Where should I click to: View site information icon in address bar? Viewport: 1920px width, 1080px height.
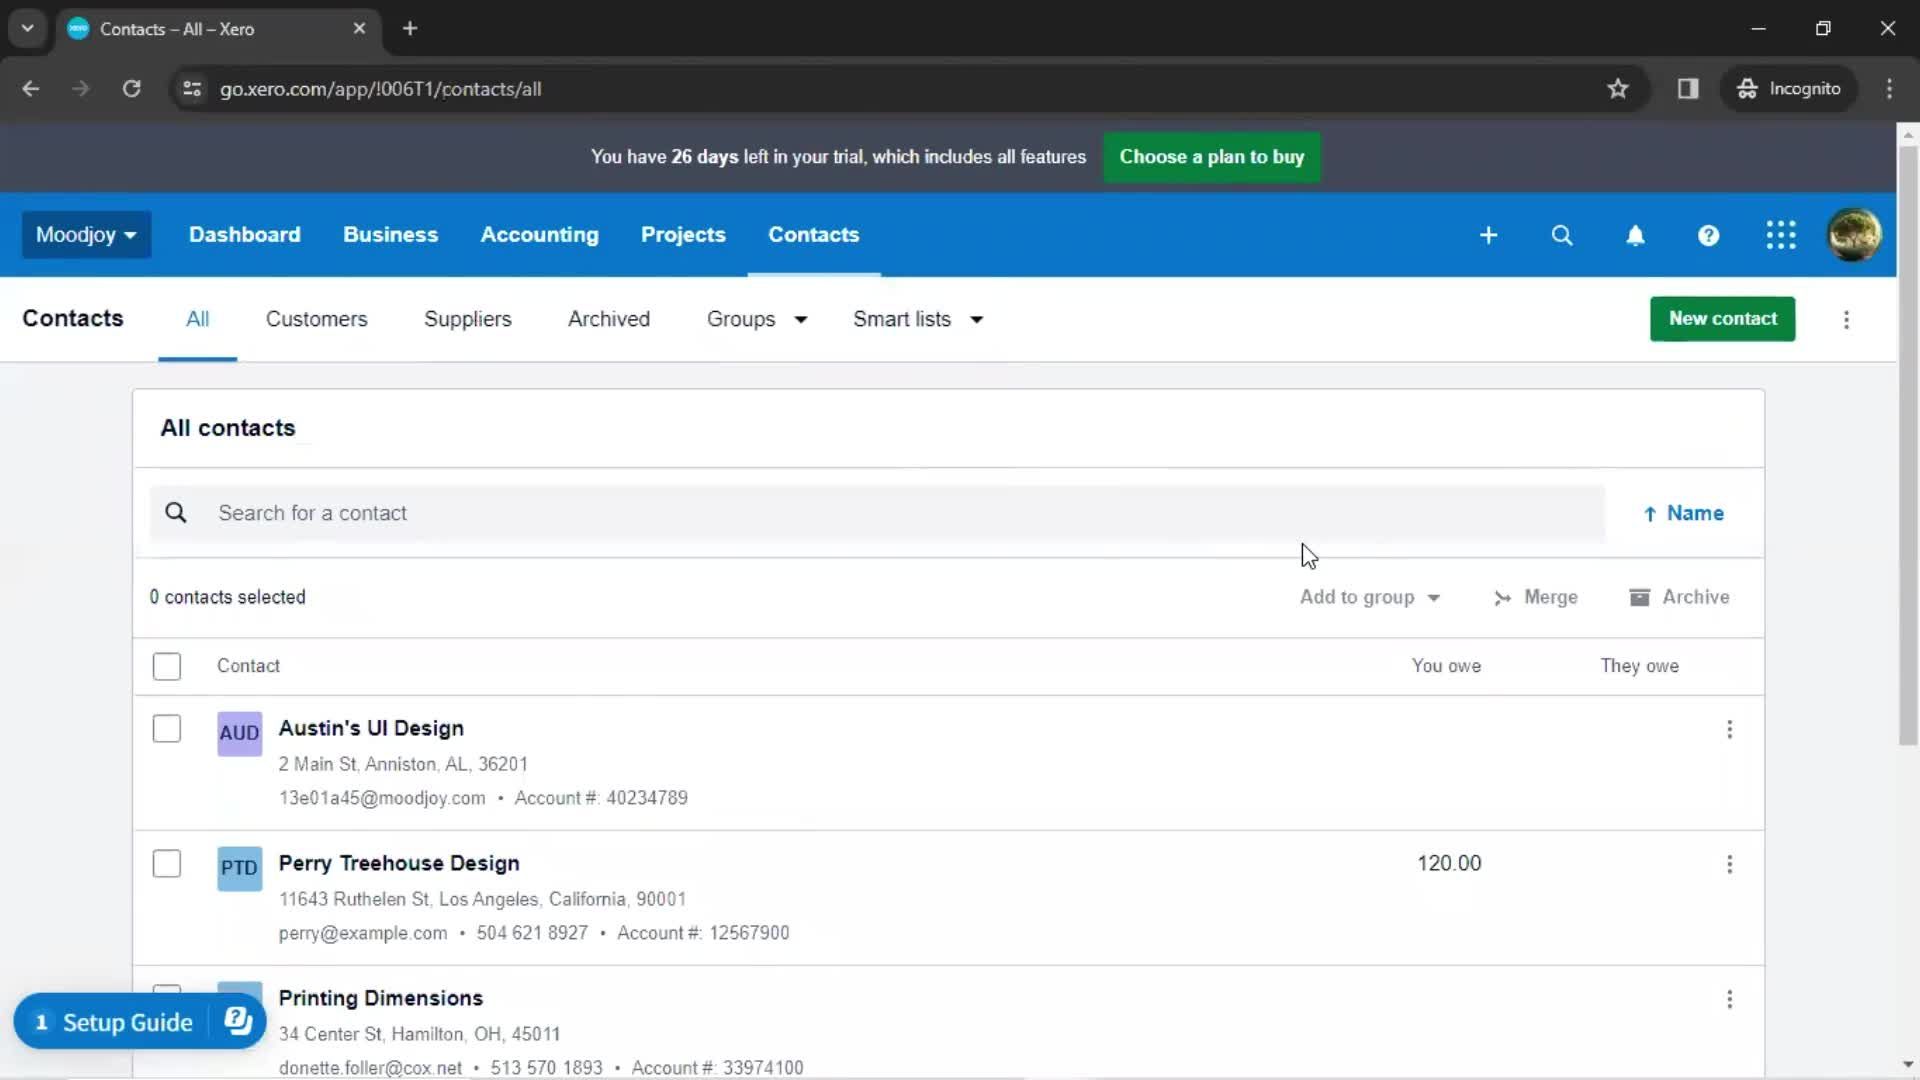(x=192, y=89)
